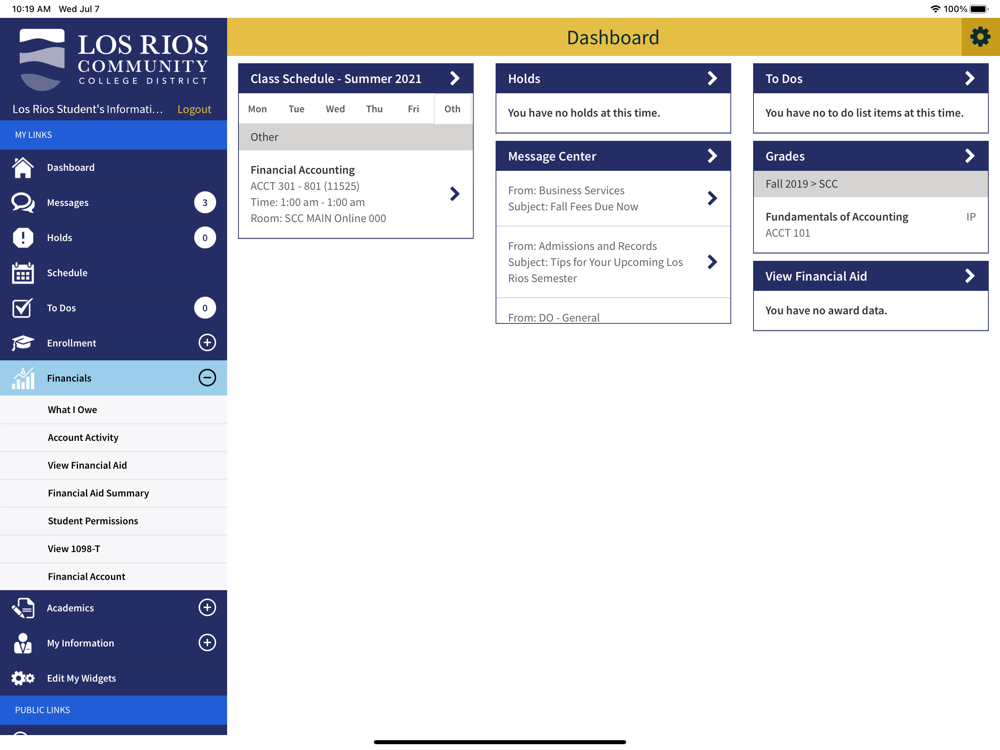Screen dimensions: 1000x750
Task: Open Financial Account page
Action: pos(114,576)
